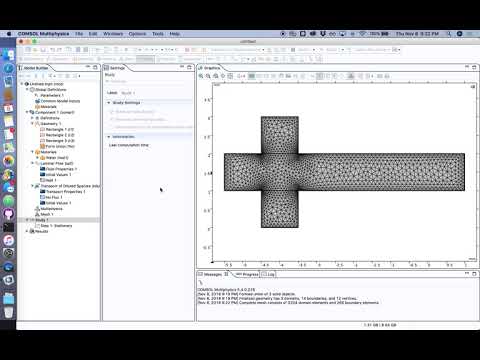Collapse the Study 1 tree node
The width and height of the screenshot is (480, 360).
coord(27,220)
